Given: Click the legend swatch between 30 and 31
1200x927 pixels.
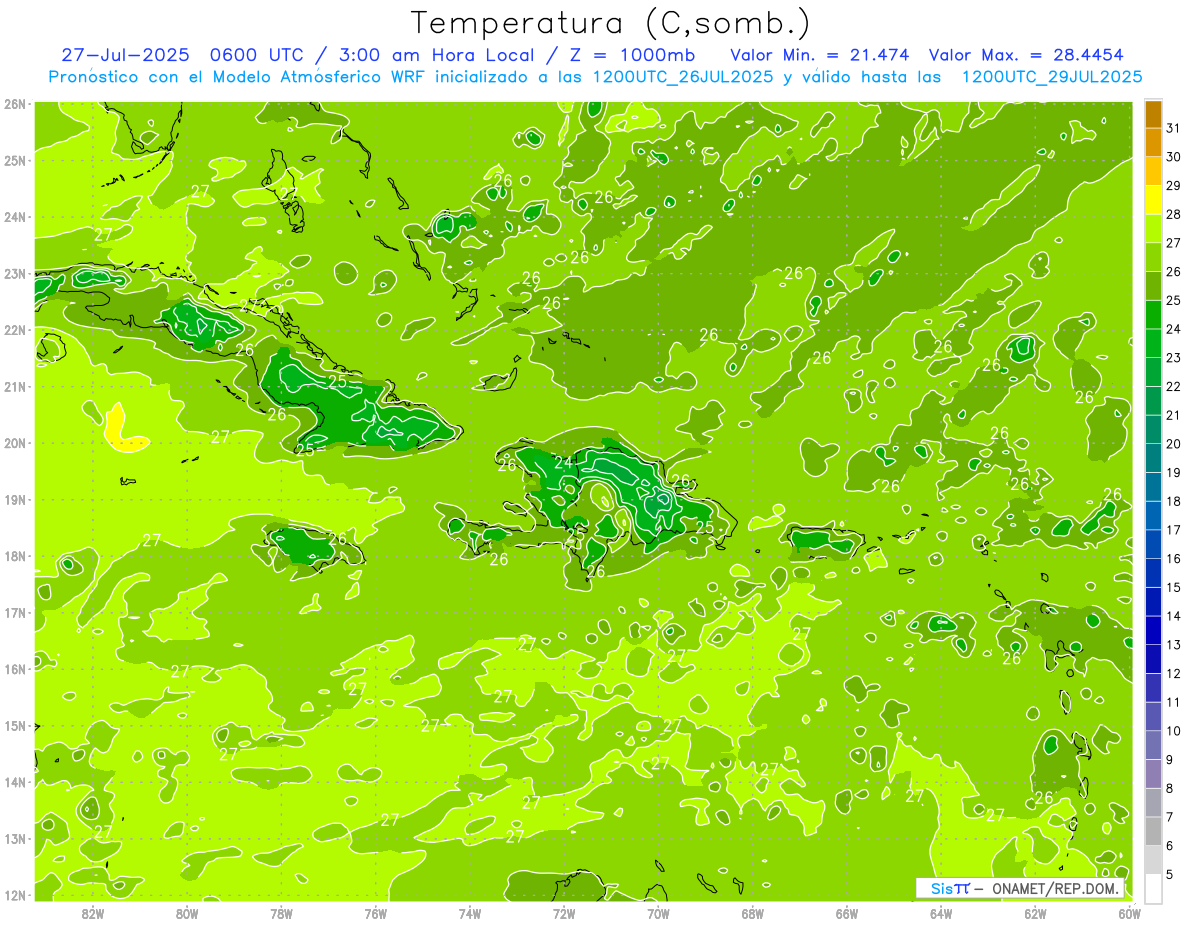Looking at the screenshot, I should (1153, 142).
